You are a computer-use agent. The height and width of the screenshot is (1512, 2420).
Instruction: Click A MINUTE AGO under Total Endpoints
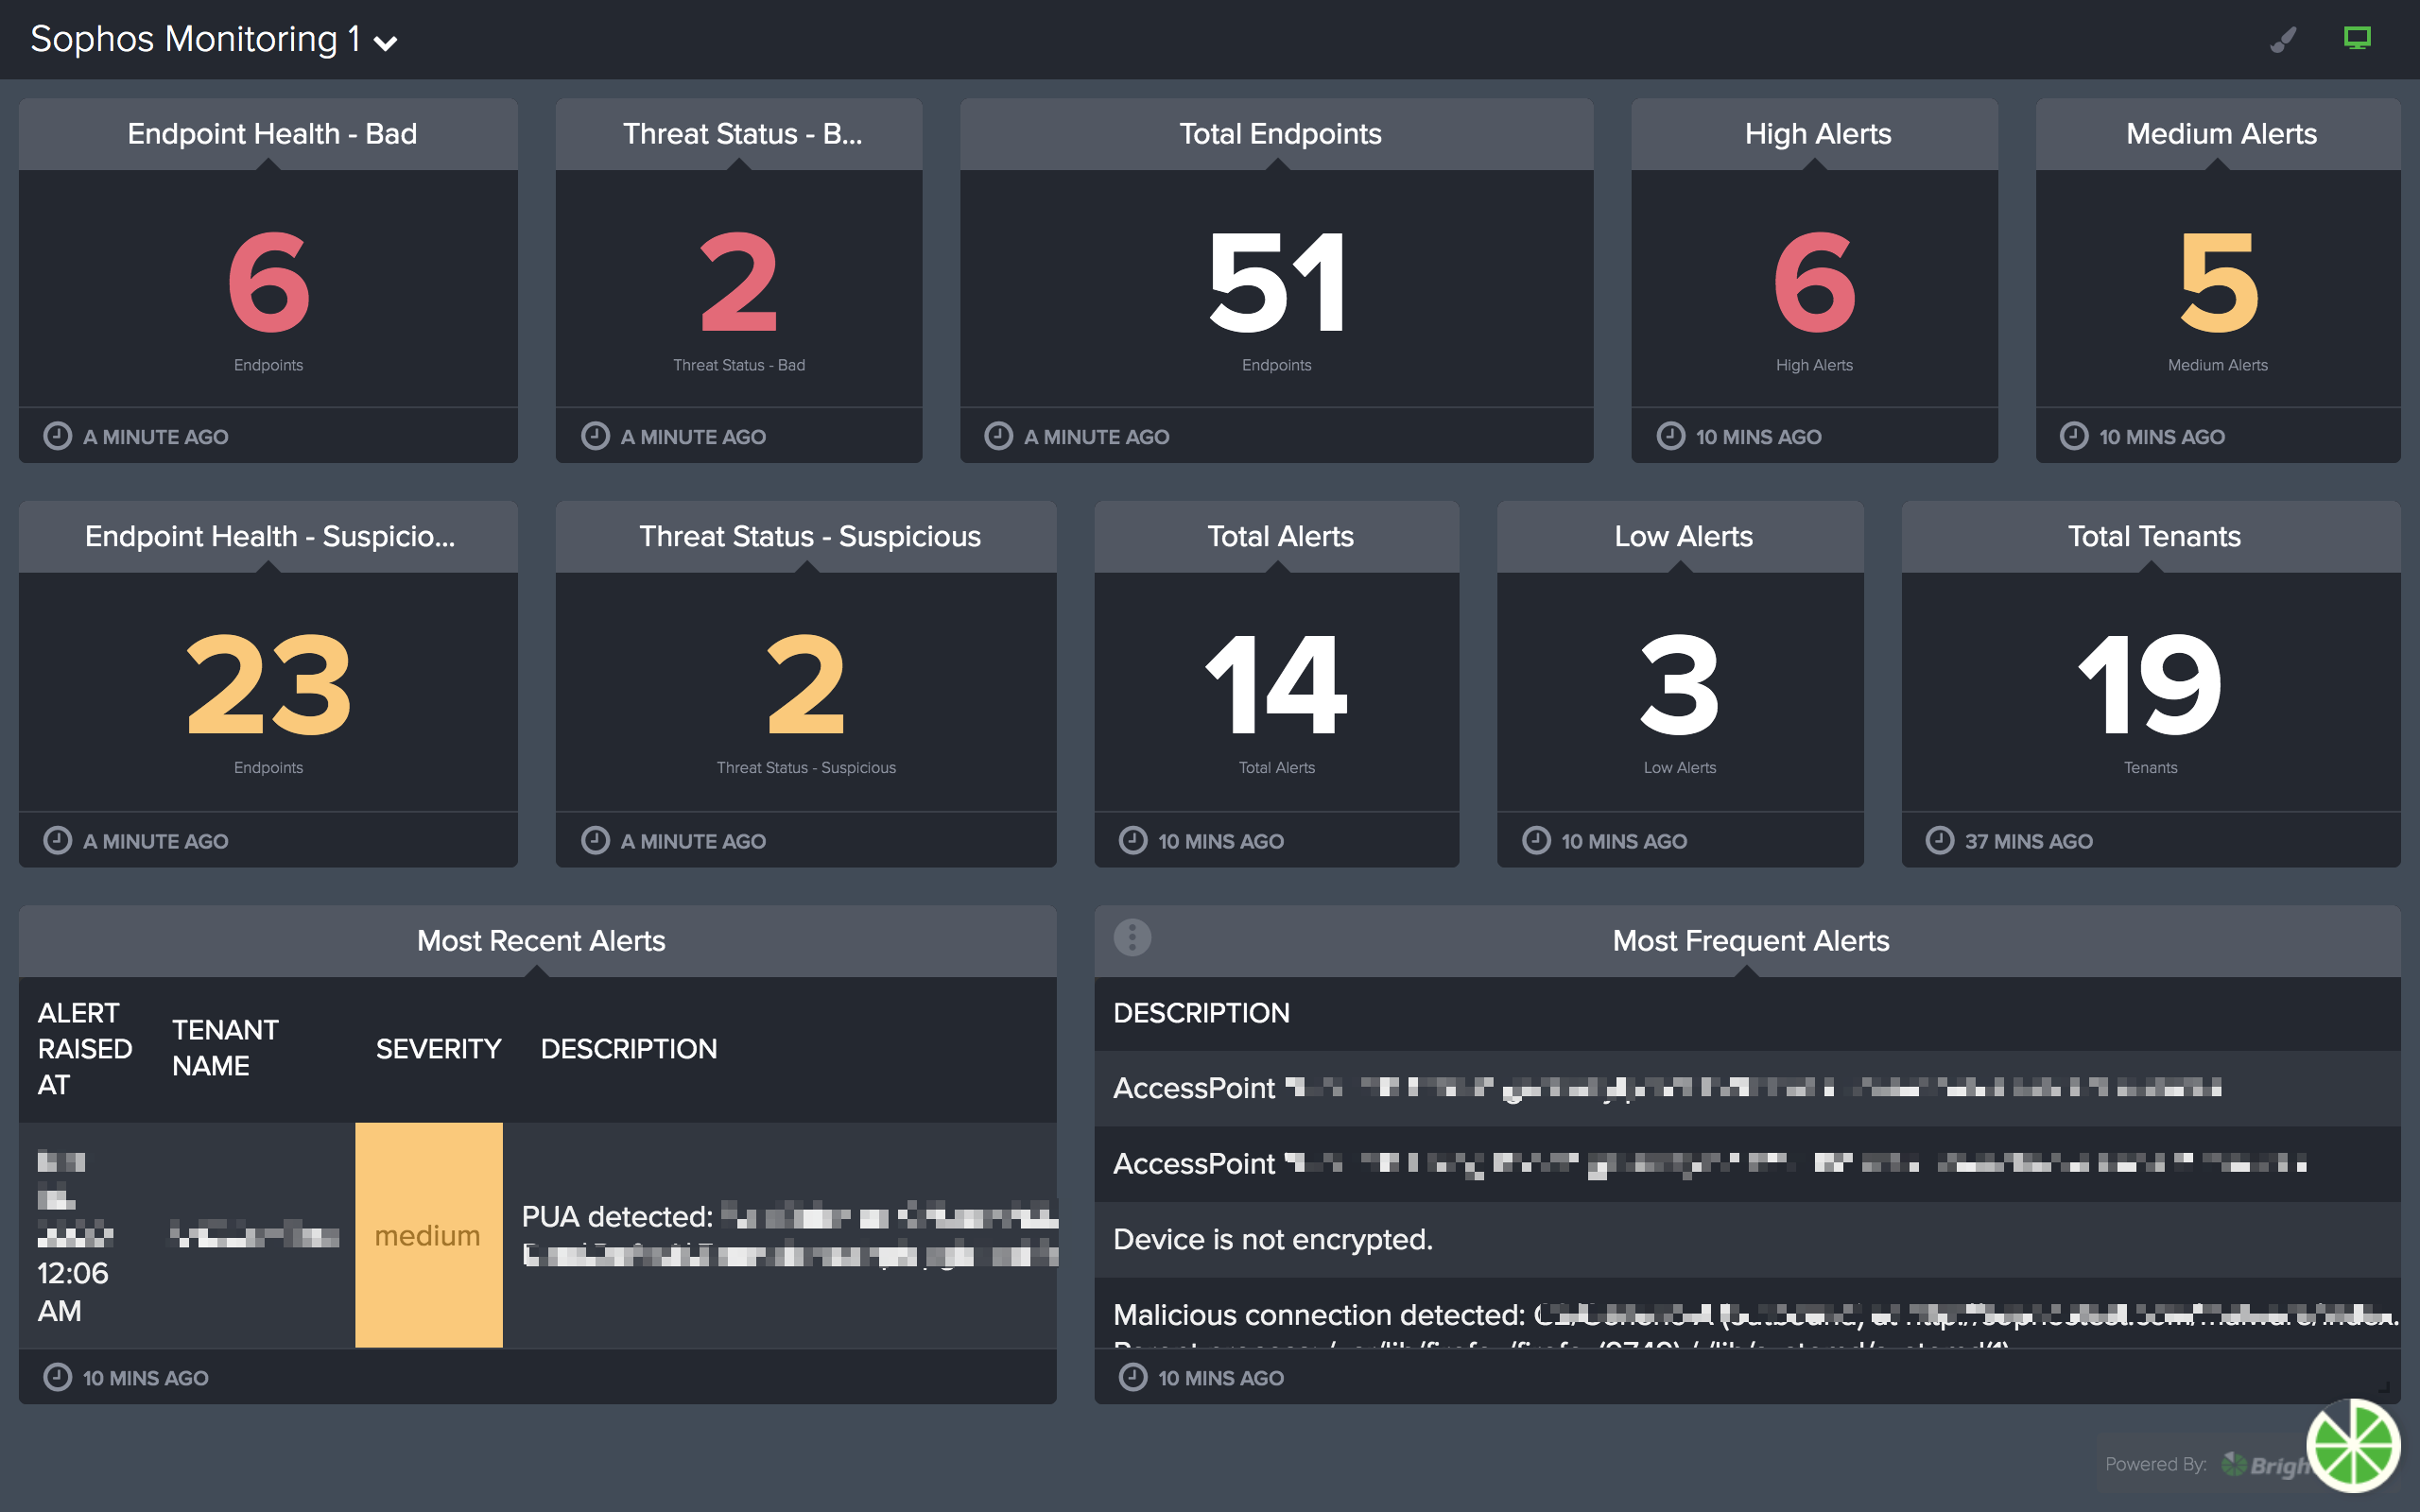[x=1096, y=437]
